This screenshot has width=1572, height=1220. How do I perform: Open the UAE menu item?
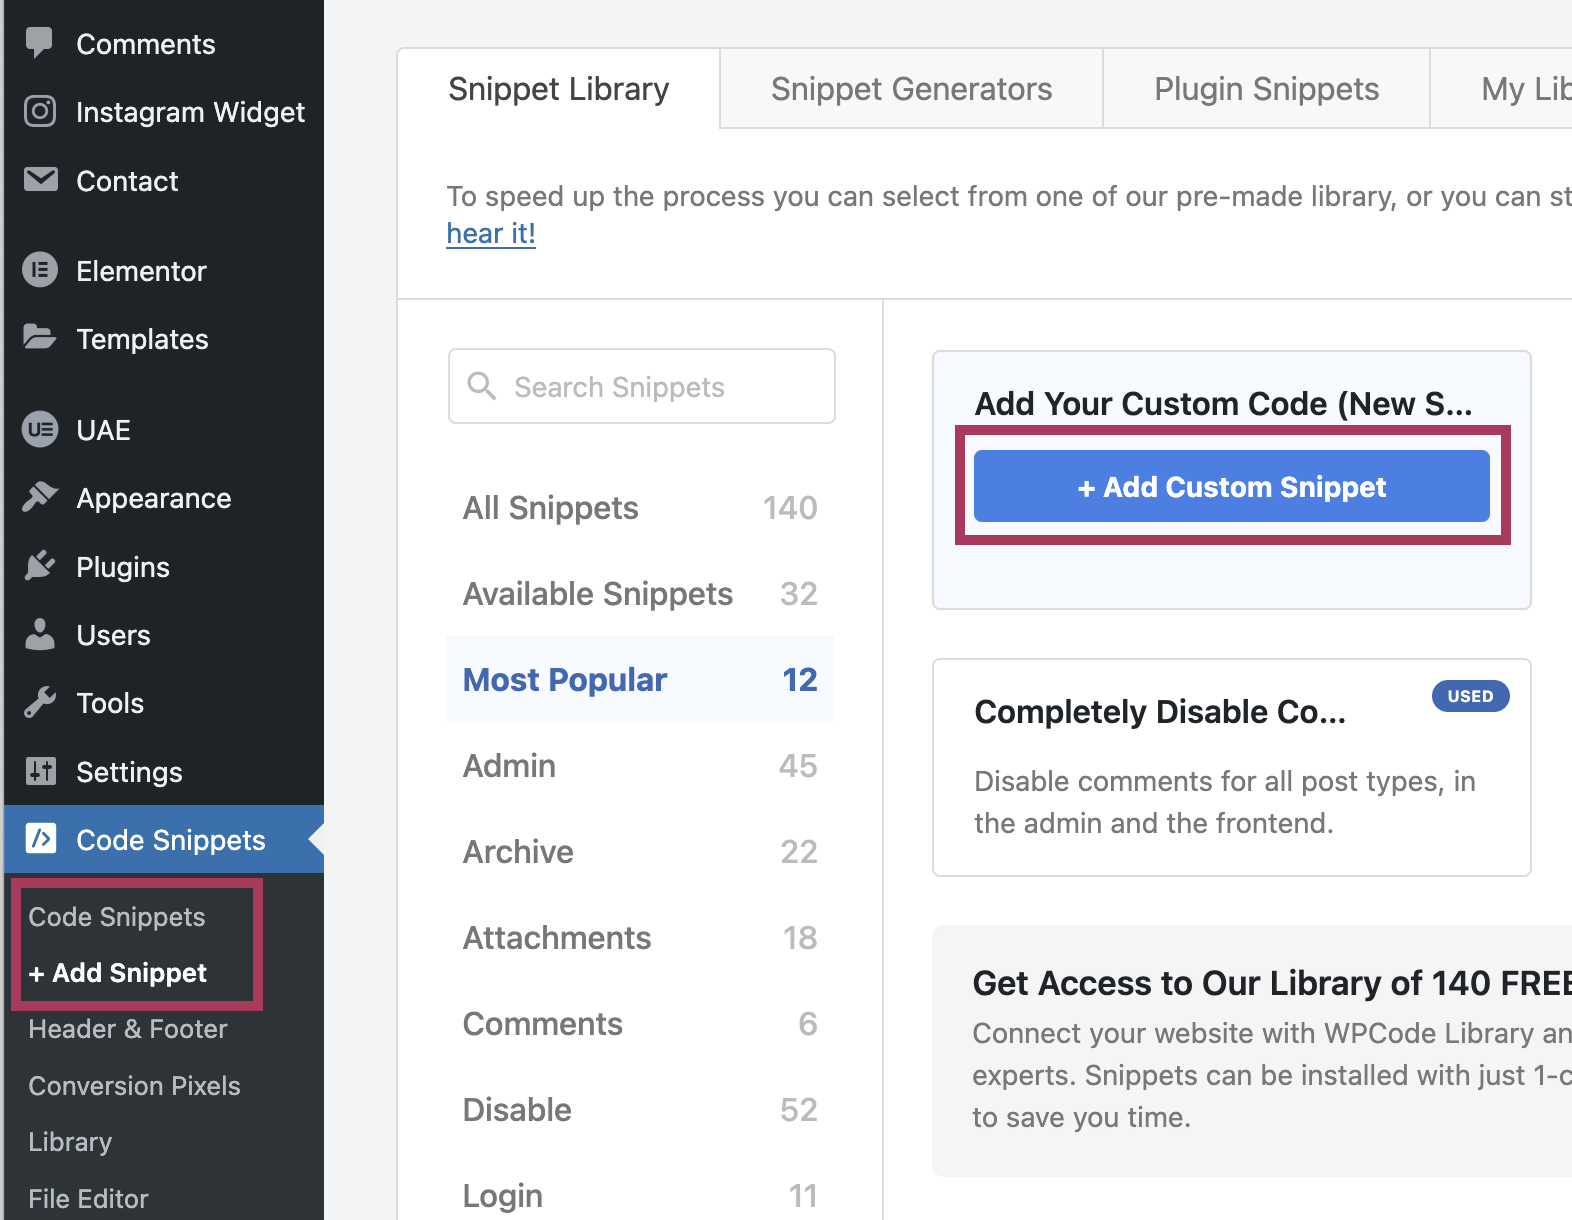(164, 430)
